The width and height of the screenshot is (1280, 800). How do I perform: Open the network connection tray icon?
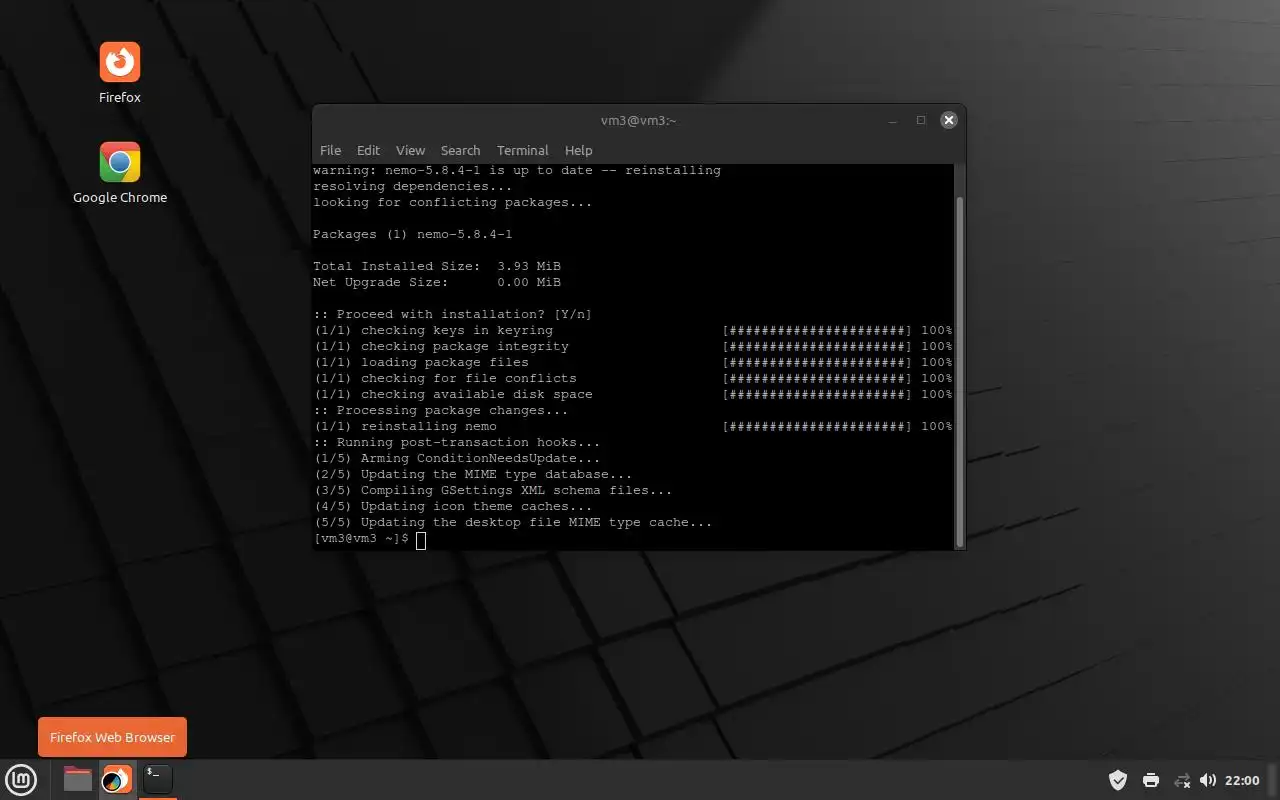[x=1182, y=780]
